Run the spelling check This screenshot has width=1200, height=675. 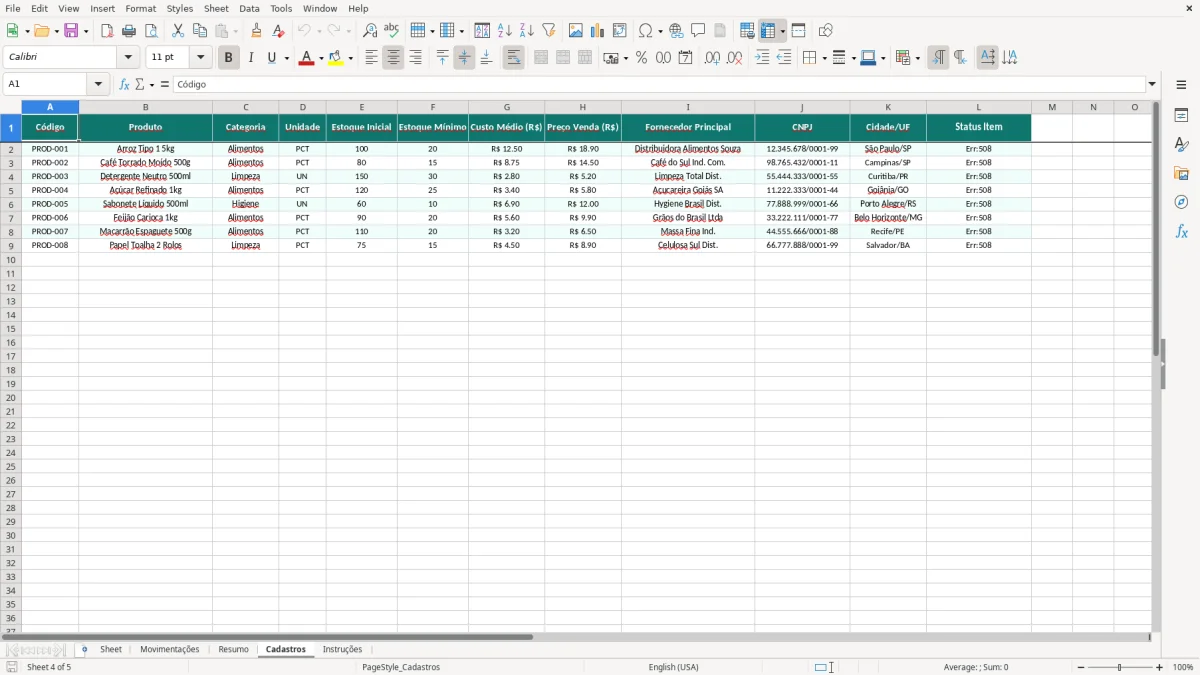(x=392, y=31)
